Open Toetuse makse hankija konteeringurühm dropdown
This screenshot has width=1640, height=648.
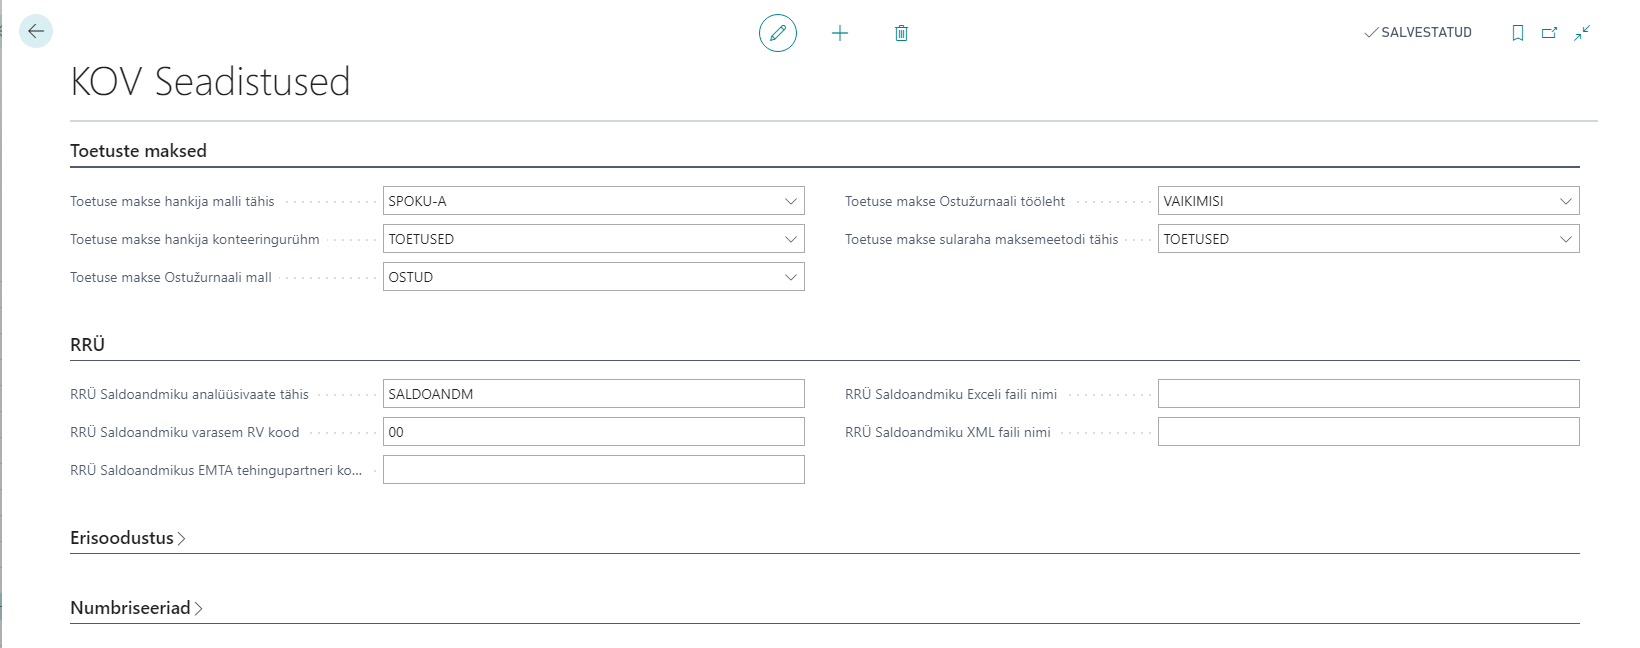click(x=790, y=239)
